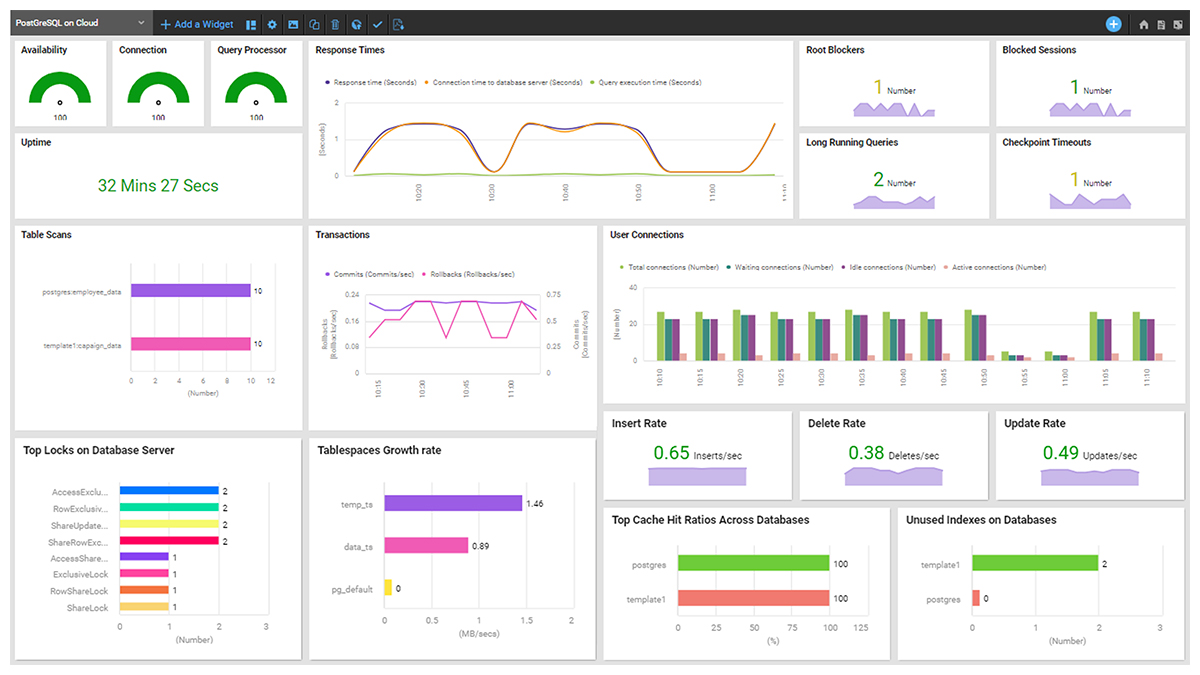The image size is (1200, 675).
Task: Export dashboard with the PDF icon
Action: (398, 24)
